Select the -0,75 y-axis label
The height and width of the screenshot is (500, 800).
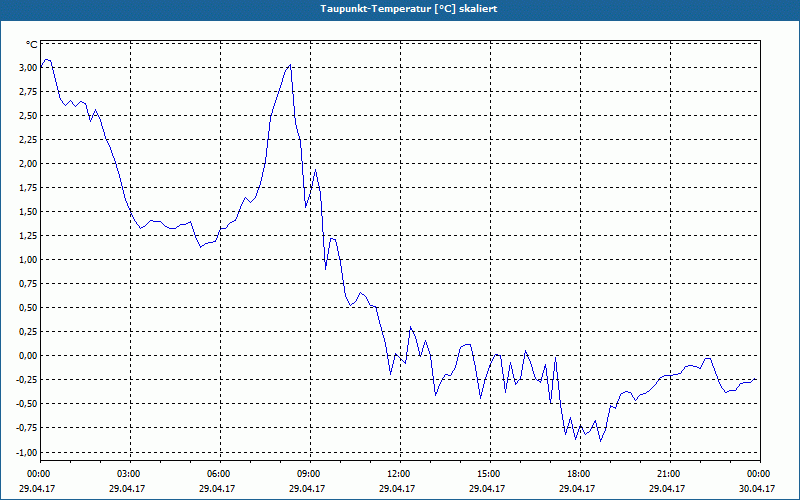point(27,427)
